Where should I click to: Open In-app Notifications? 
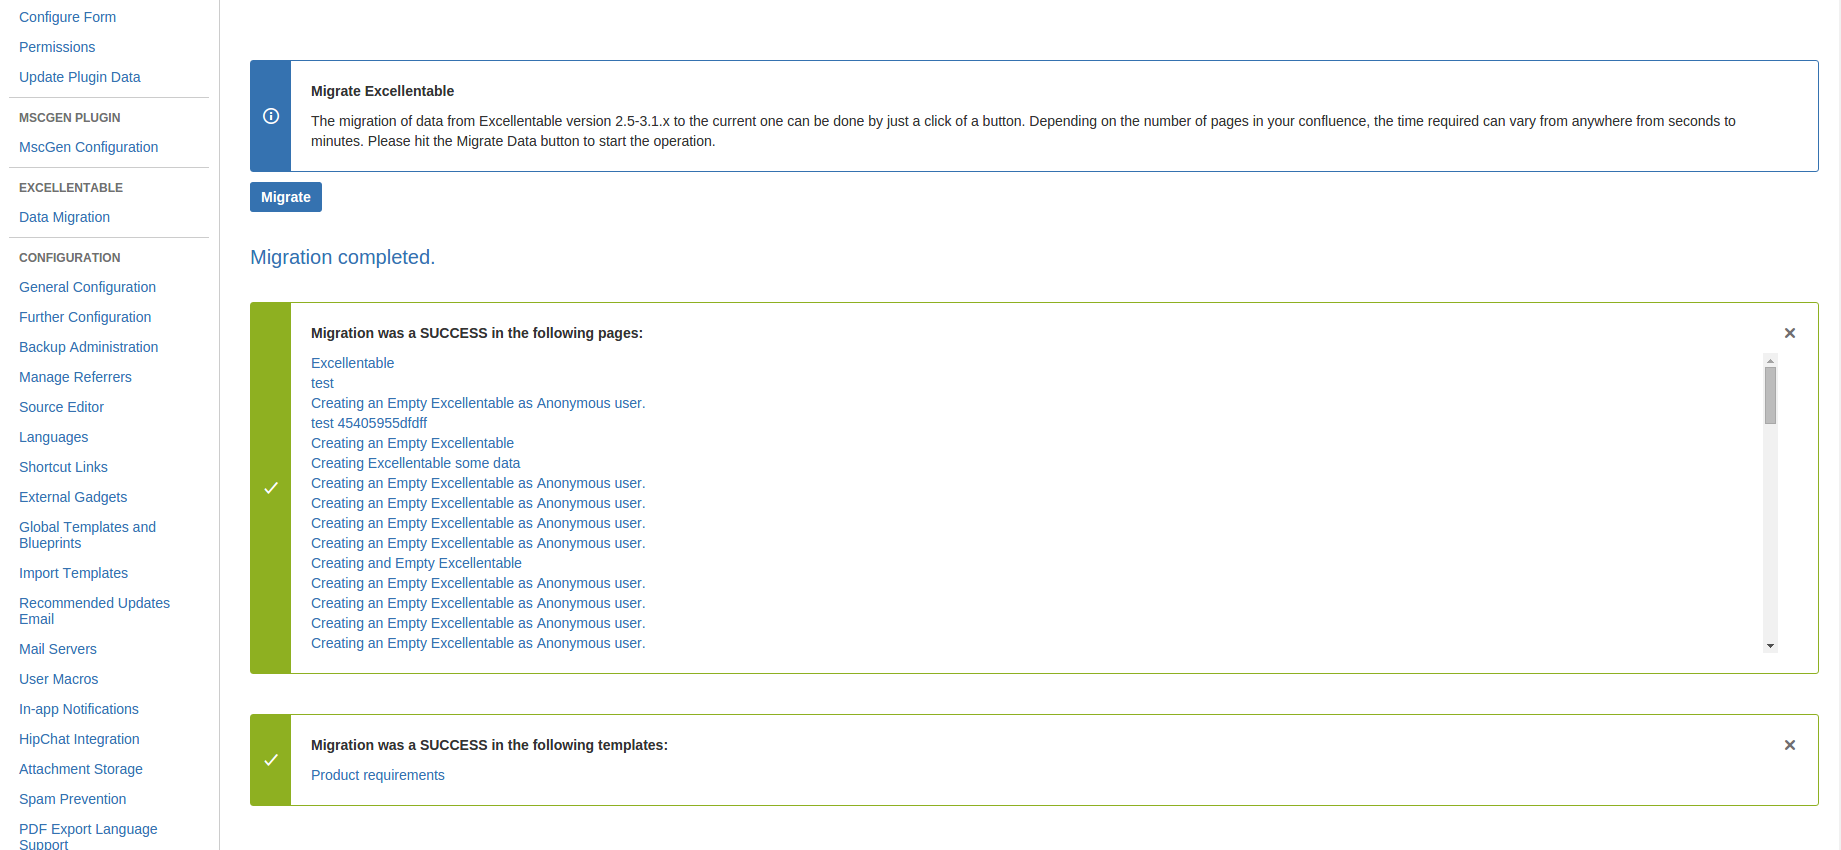tap(79, 709)
